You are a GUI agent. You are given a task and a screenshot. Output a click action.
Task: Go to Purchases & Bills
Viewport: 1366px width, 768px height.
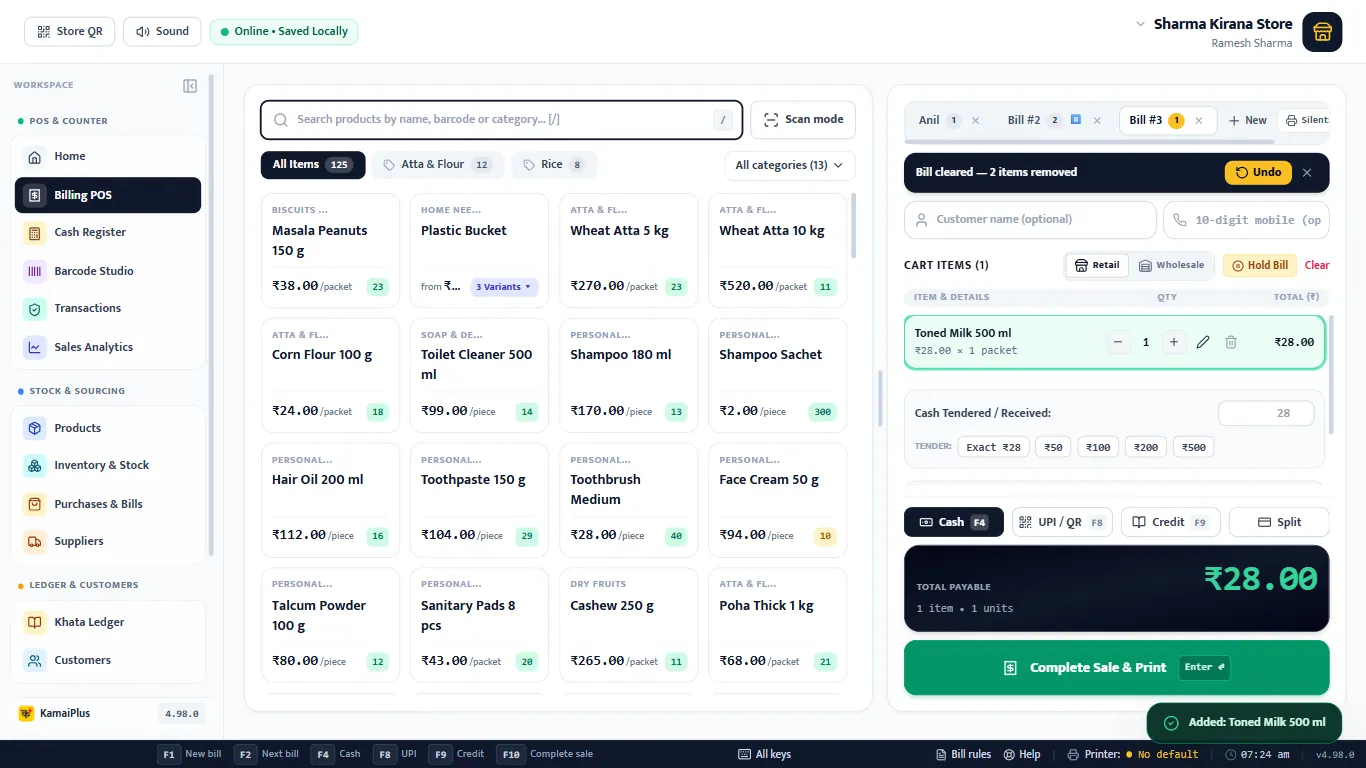click(x=108, y=504)
